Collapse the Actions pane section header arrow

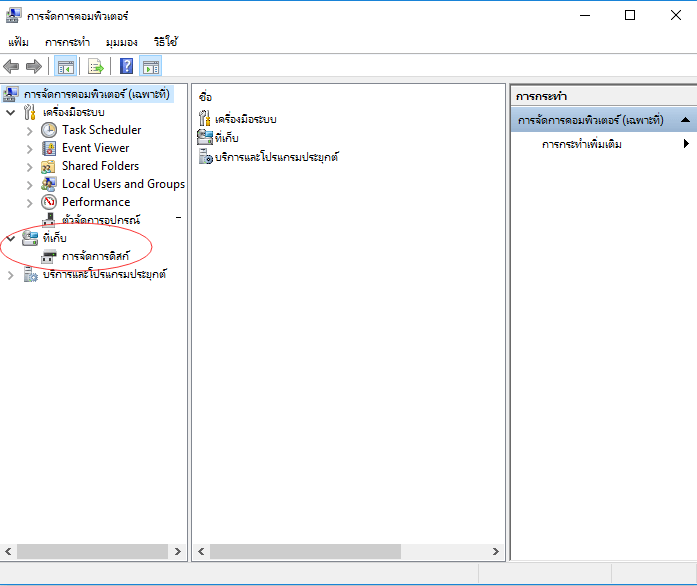pyautogui.click(x=685, y=120)
